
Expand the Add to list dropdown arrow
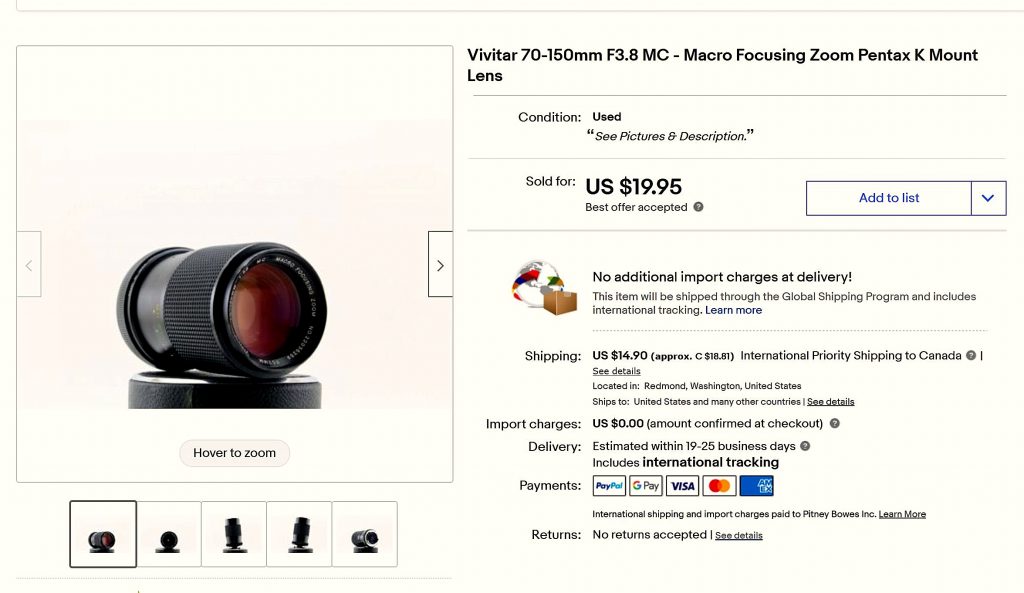[987, 198]
